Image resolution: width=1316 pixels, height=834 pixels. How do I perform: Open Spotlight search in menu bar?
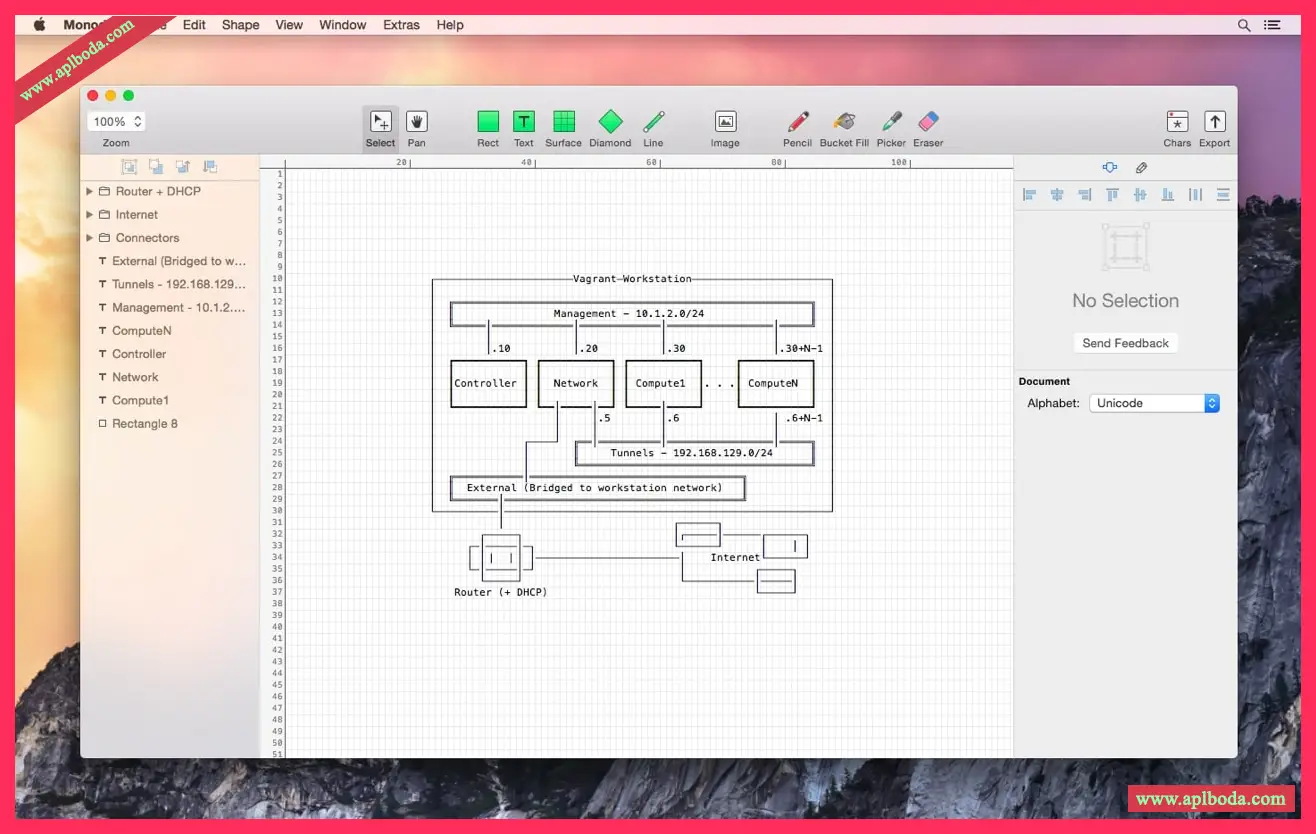[1244, 25]
